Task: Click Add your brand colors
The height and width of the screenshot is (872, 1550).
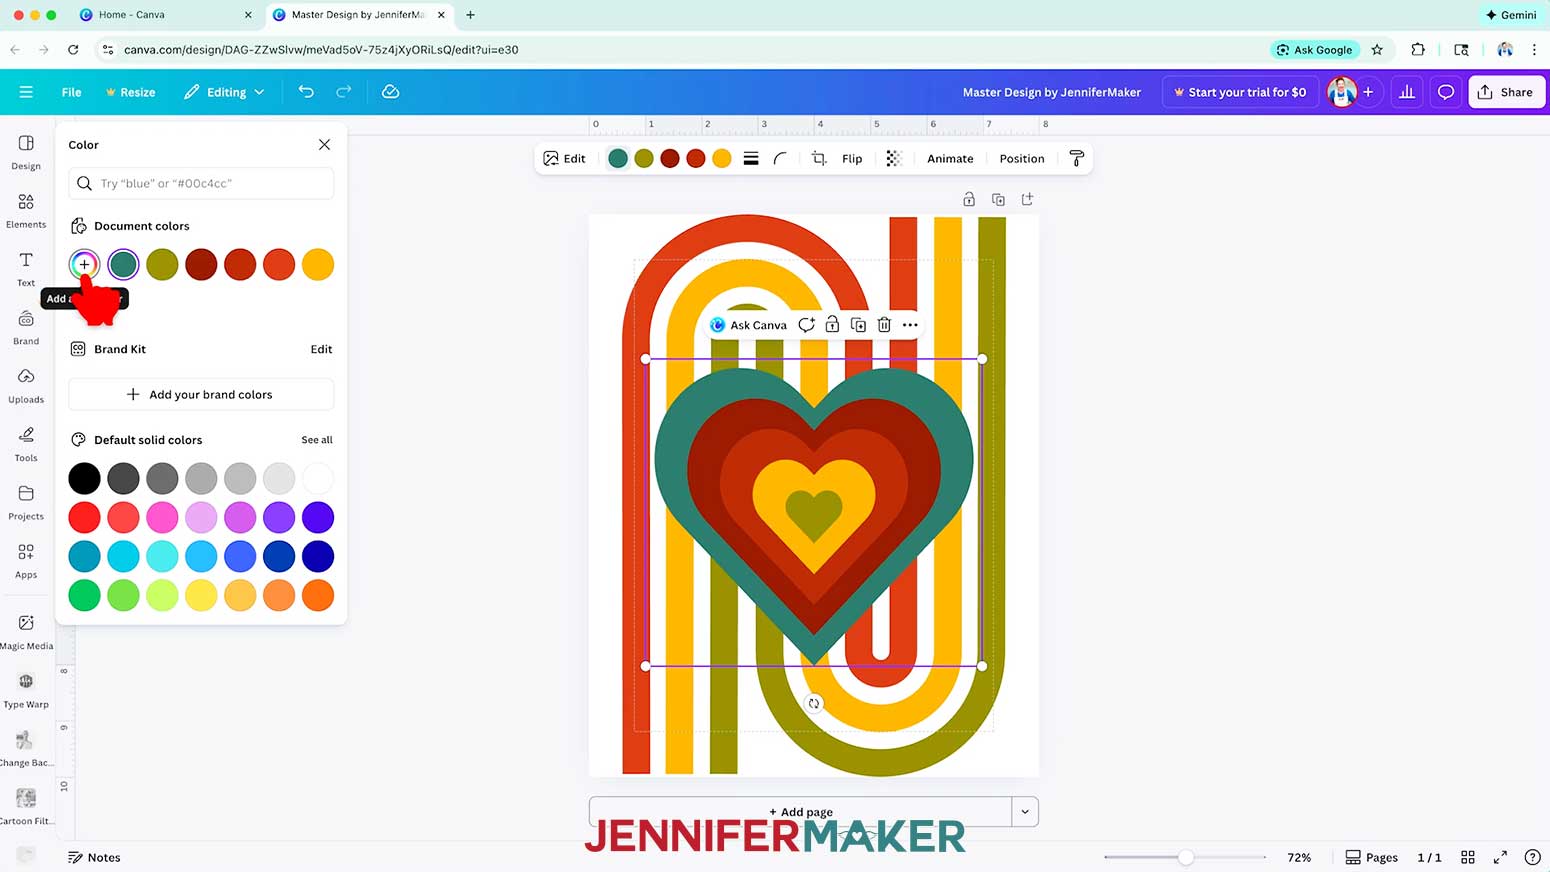Action: [201, 395]
